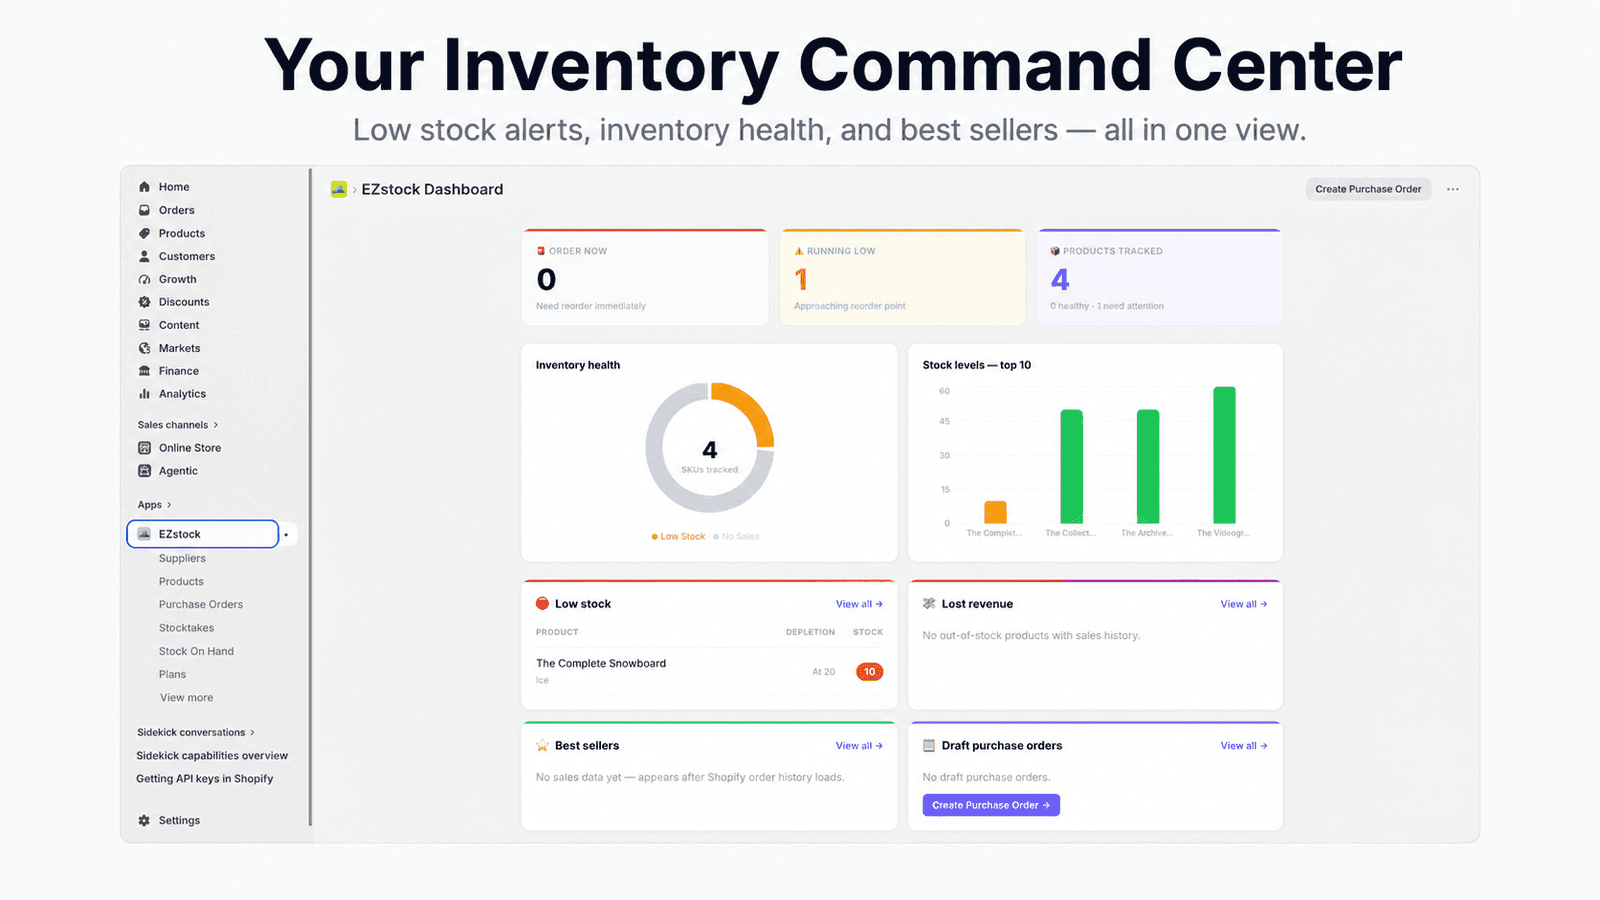The height and width of the screenshot is (900, 1600).
Task: Click the Customers person icon
Action: click(144, 256)
